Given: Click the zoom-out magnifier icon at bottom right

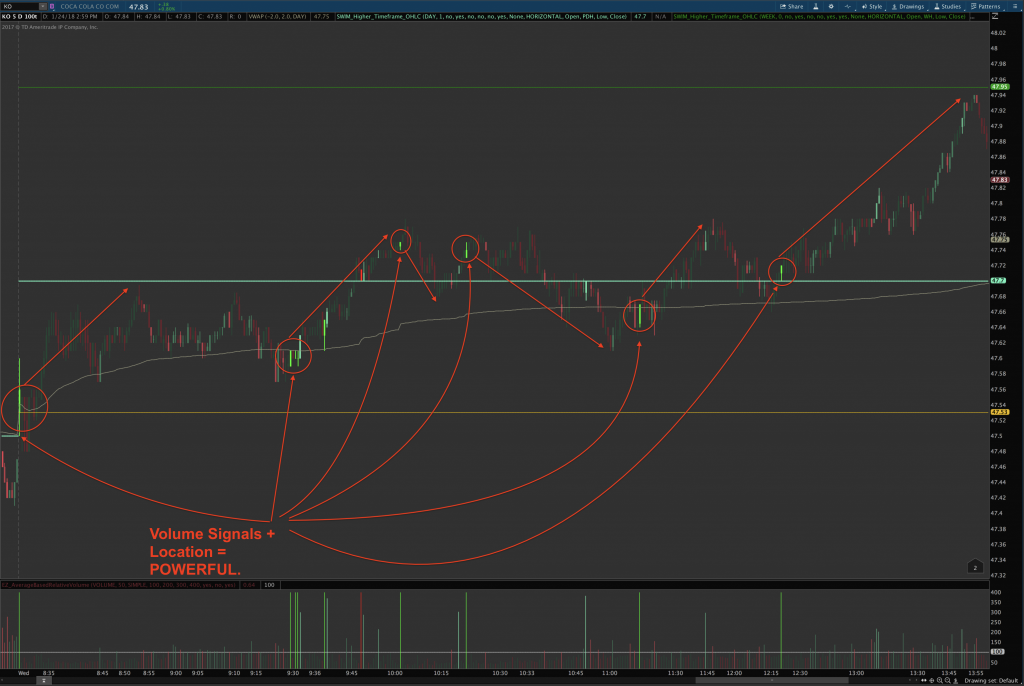Looking at the screenshot, I should [947, 680].
